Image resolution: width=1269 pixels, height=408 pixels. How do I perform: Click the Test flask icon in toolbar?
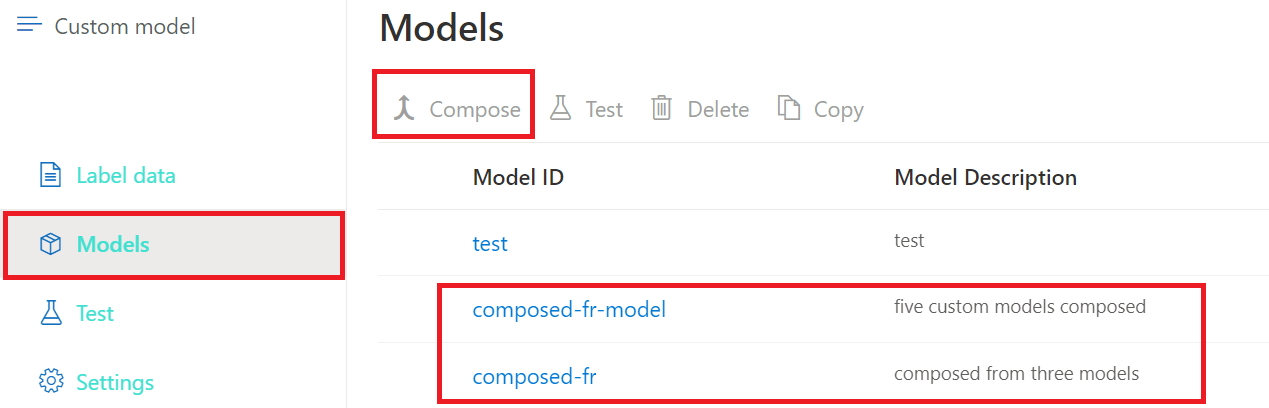pyautogui.click(x=561, y=109)
